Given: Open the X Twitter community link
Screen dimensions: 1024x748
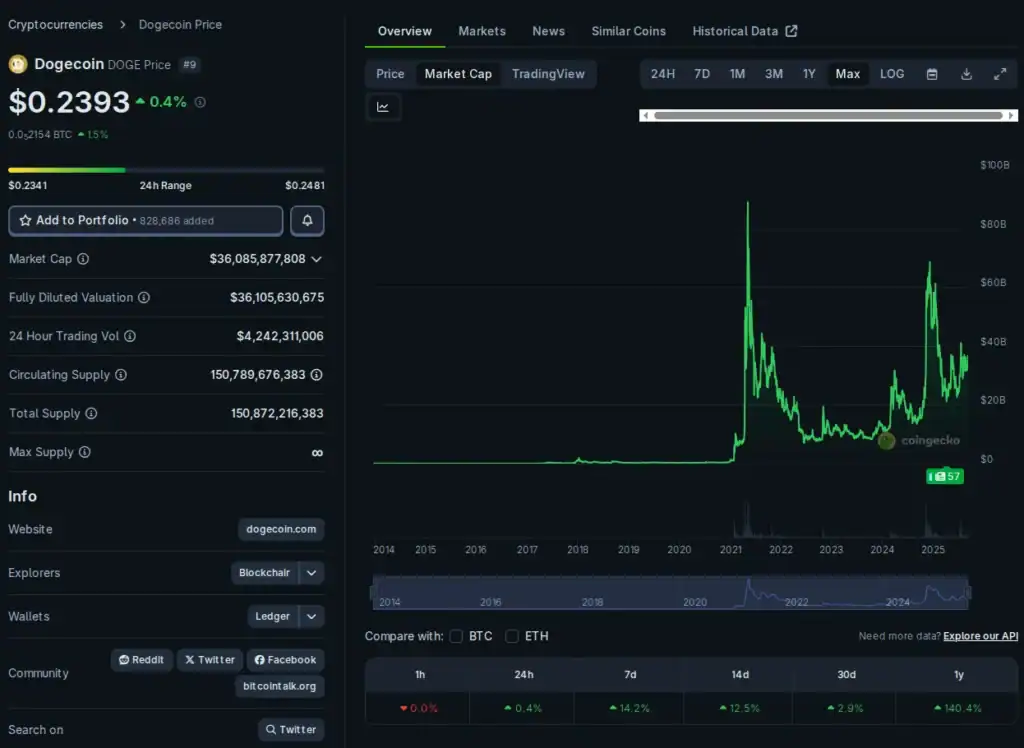Looking at the screenshot, I should [x=210, y=660].
